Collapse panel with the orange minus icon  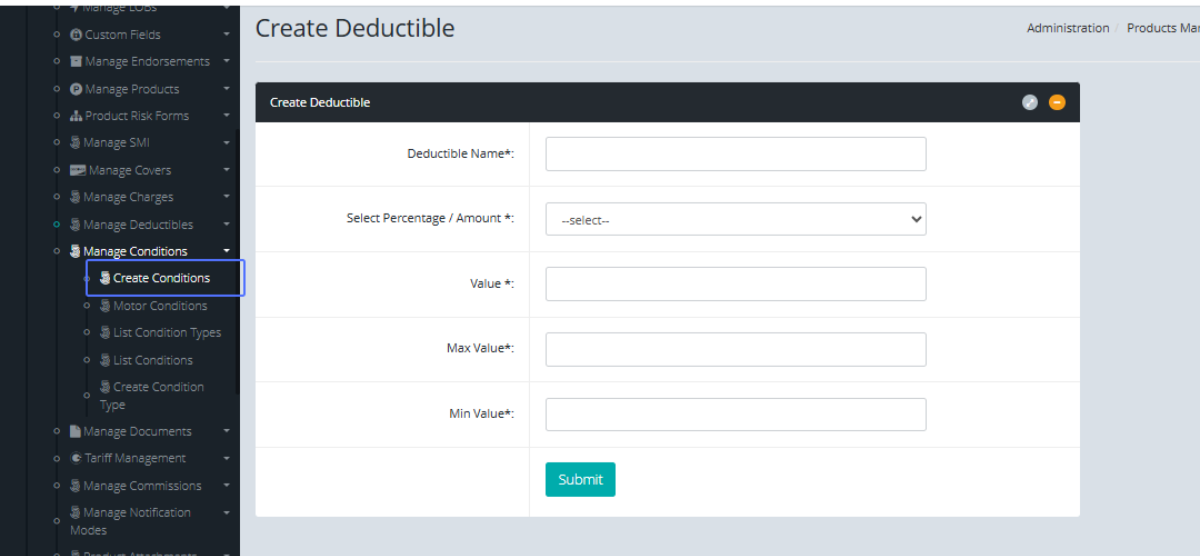[1057, 102]
